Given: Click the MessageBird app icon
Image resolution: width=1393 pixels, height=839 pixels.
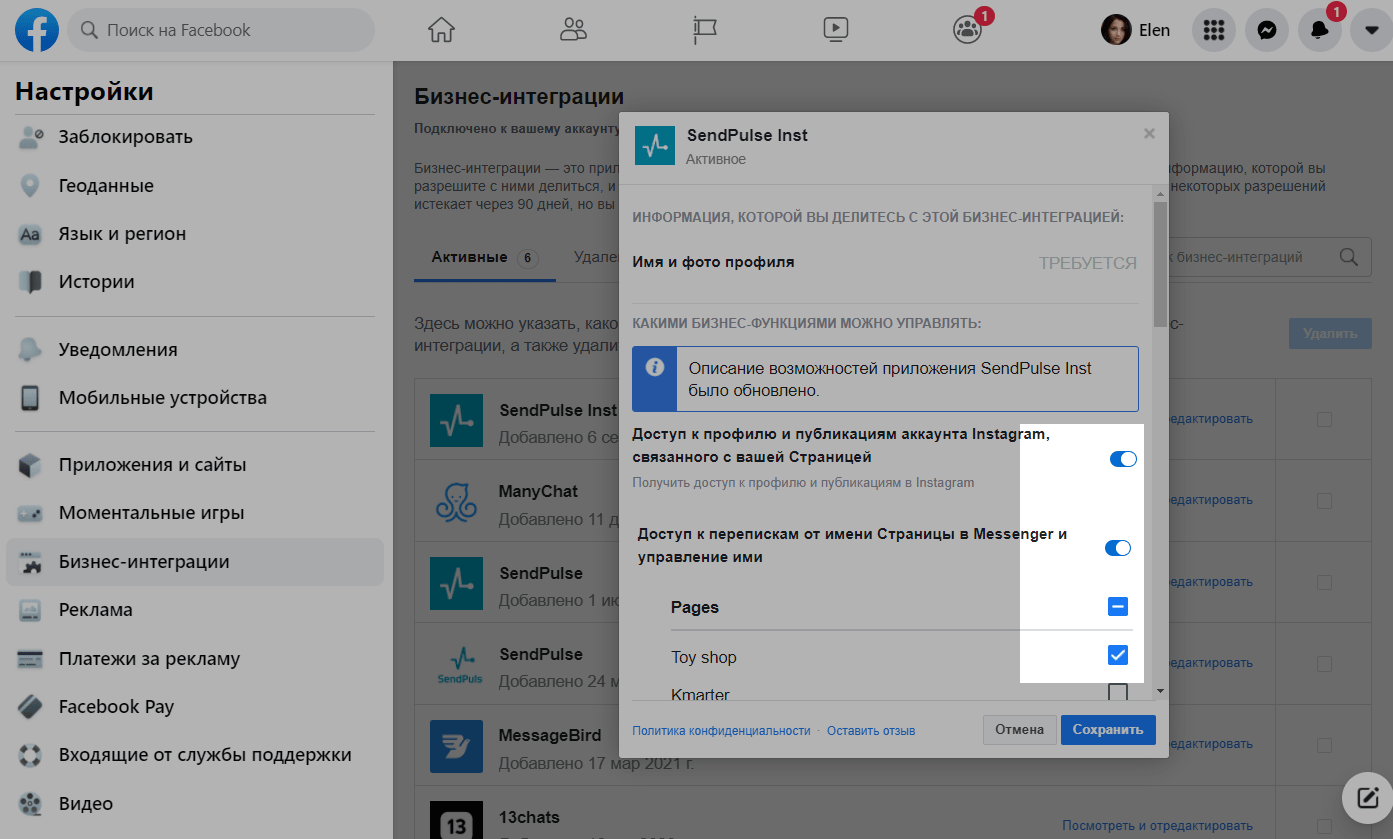Looking at the screenshot, I should click(457, 746).
